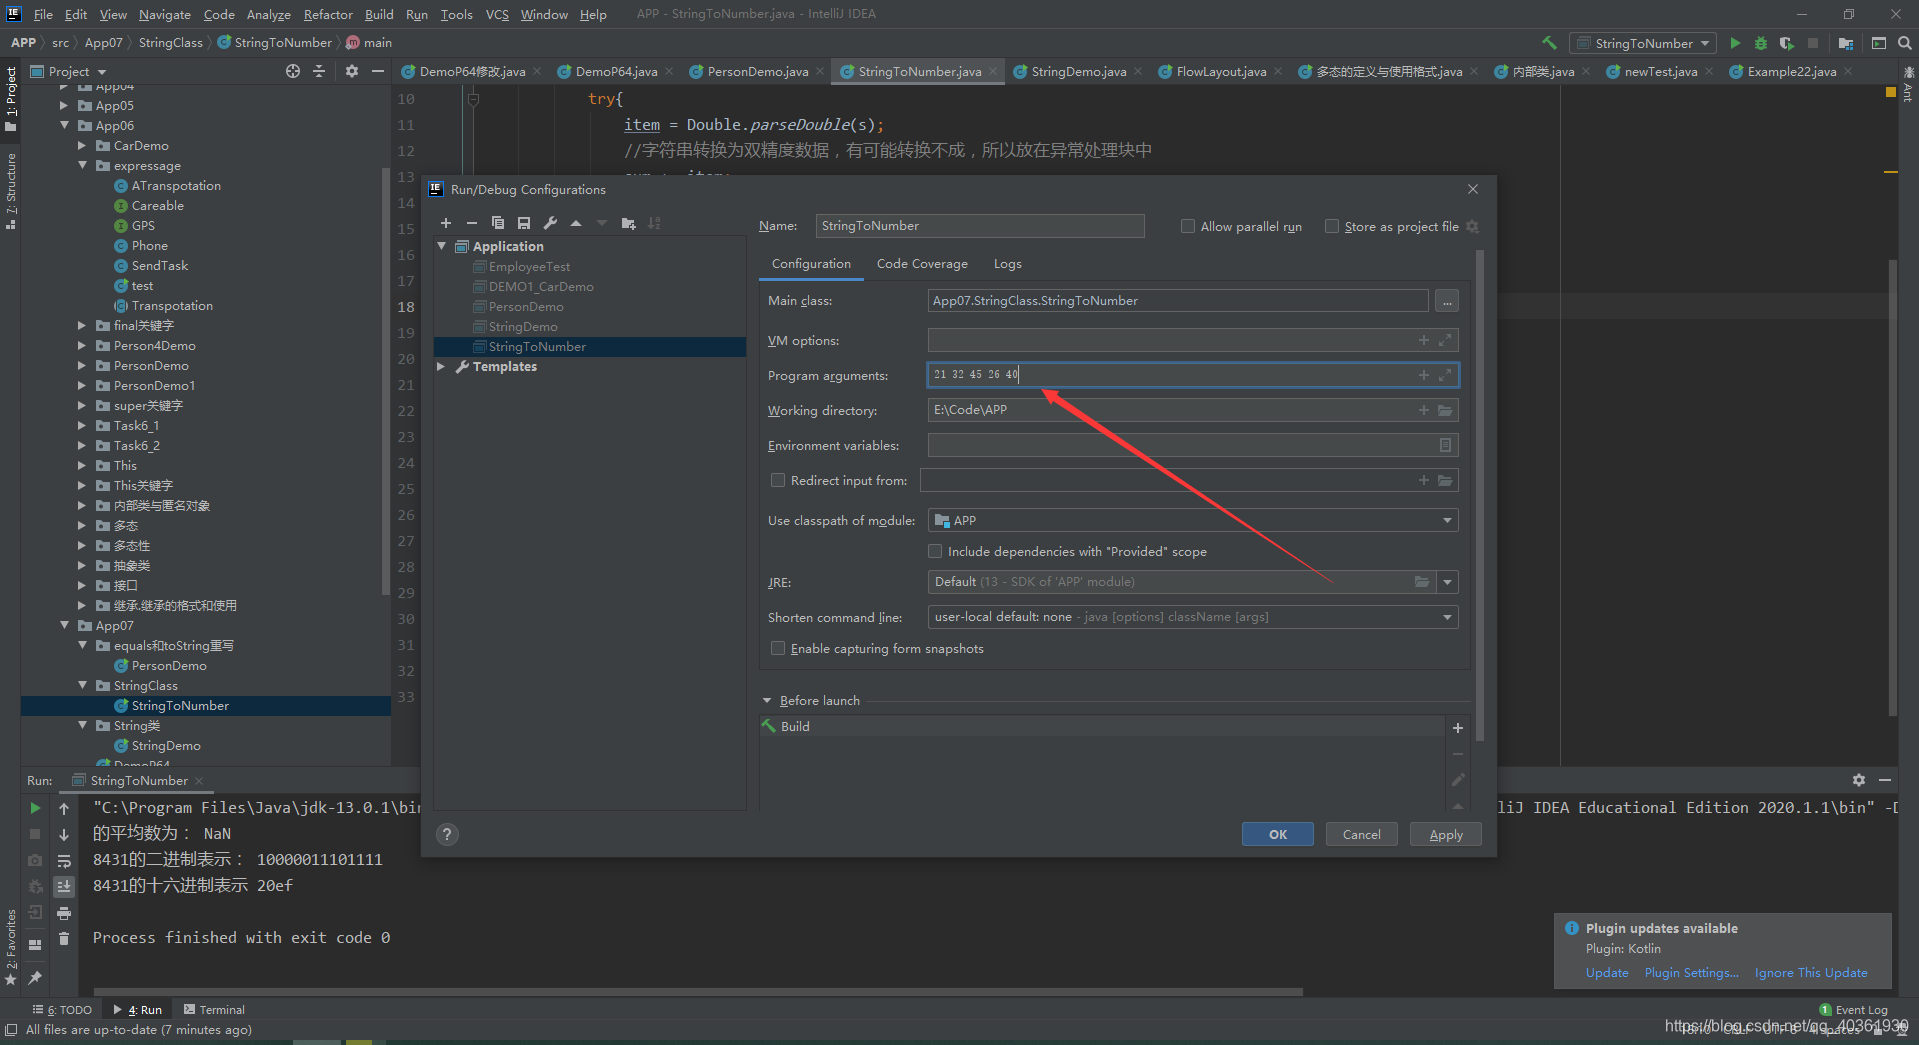Screen dimensions: 1919x1045
Task: Browse Main class with ellipsis button
Action: coord(1447,301)
